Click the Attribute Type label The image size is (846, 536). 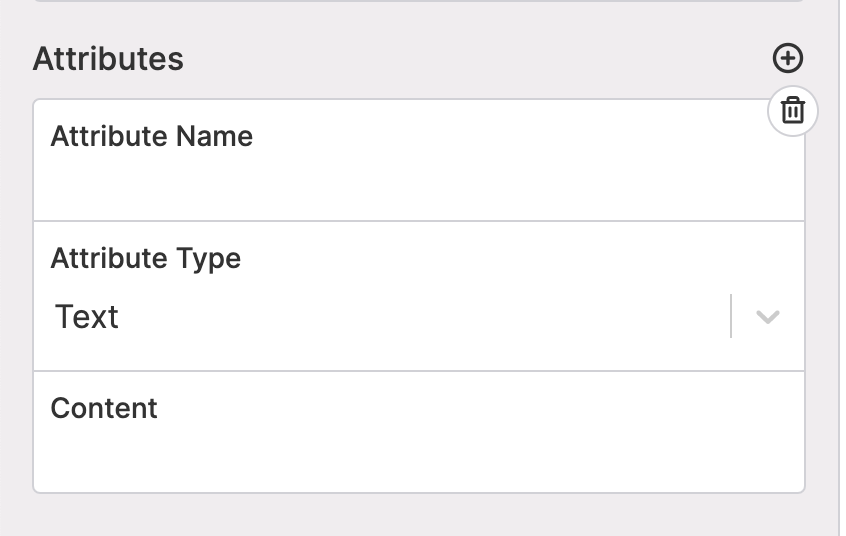tap(146, 259)
